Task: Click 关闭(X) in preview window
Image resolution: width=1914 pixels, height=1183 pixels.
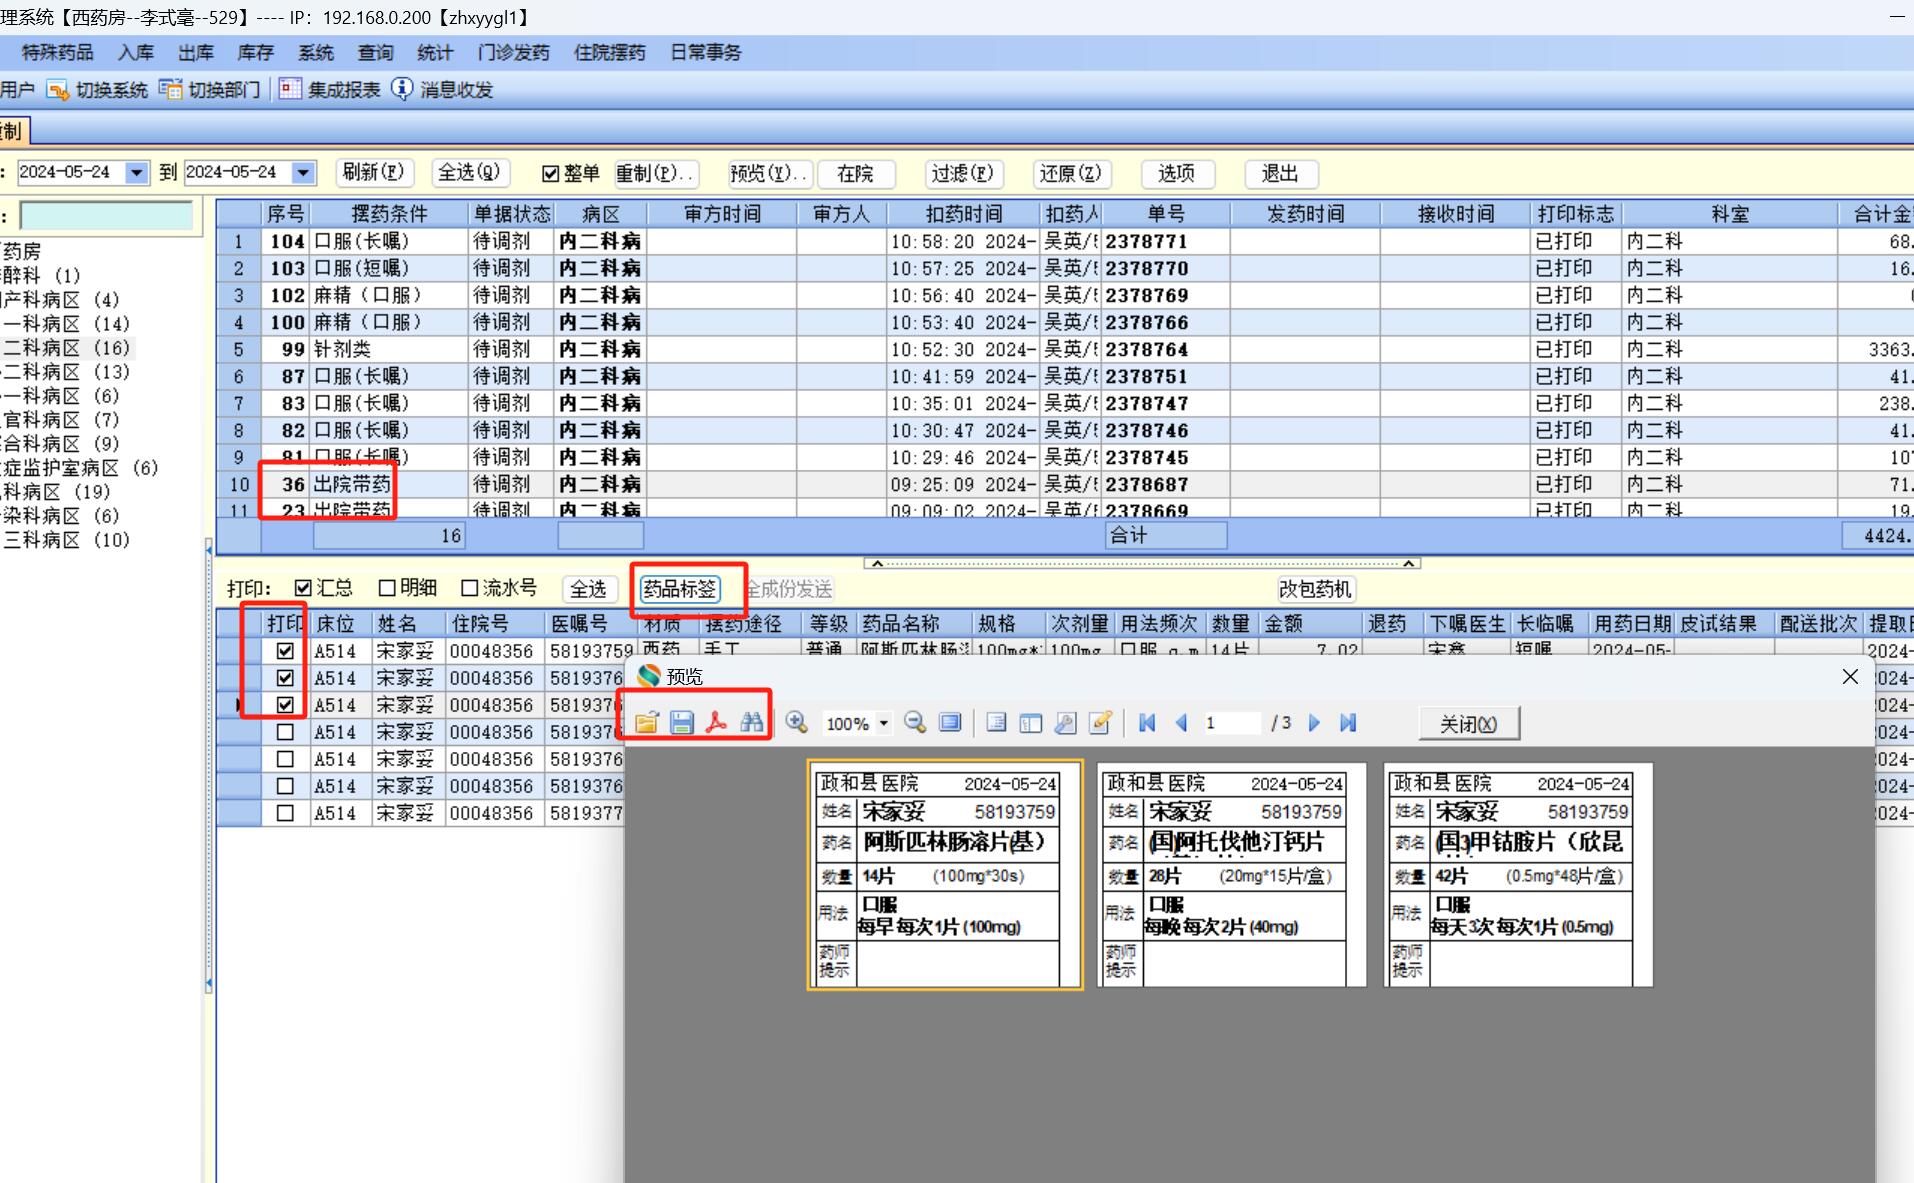Action: pos(1469,724)
